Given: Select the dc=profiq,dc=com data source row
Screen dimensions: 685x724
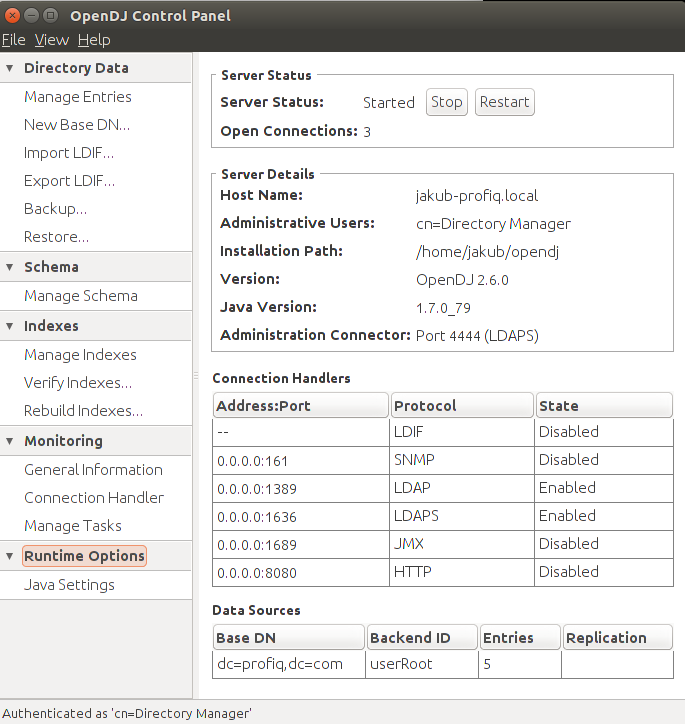Looking at the screenshot, I should pos(443,664).
